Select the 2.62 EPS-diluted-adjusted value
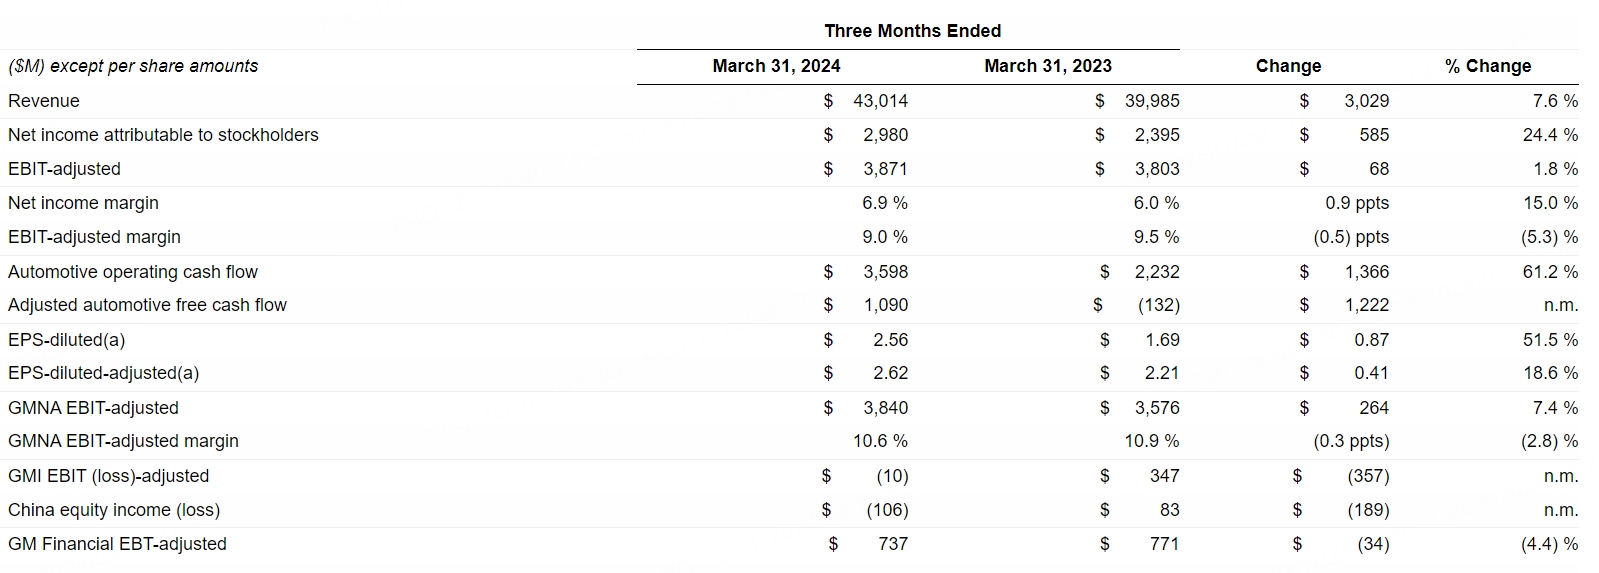 pyautogui.click(x=890, y=373)
